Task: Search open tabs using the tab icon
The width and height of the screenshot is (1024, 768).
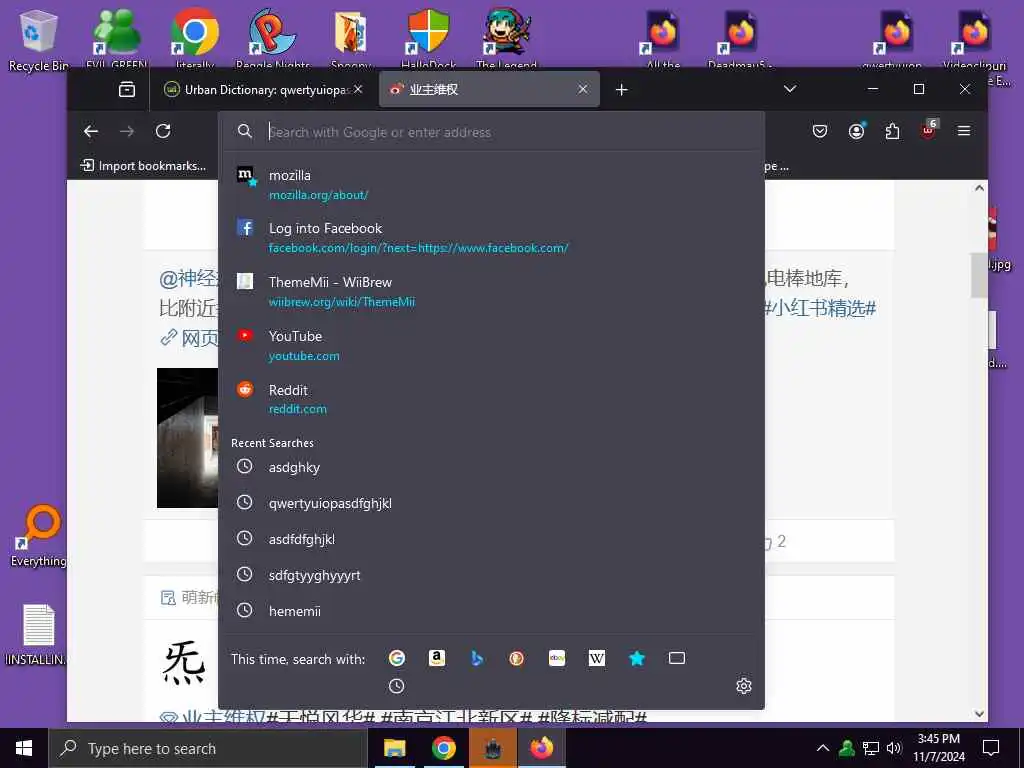Action: [x=677, y=658]
